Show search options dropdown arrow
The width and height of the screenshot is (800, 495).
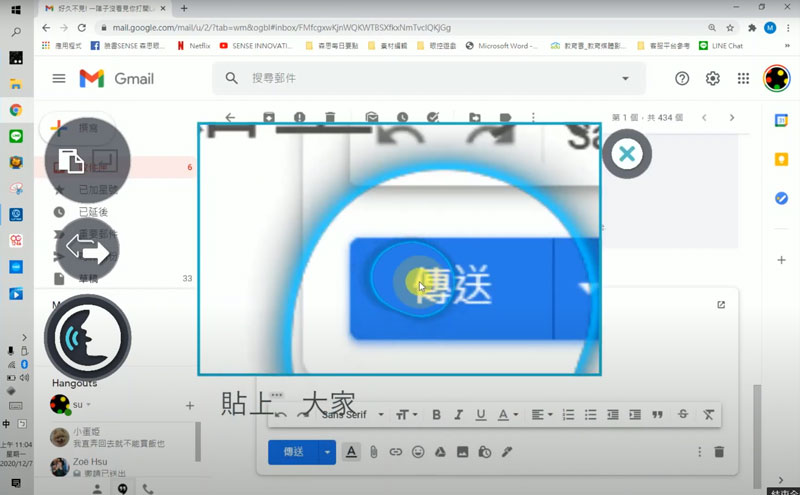tap(625, 78)
